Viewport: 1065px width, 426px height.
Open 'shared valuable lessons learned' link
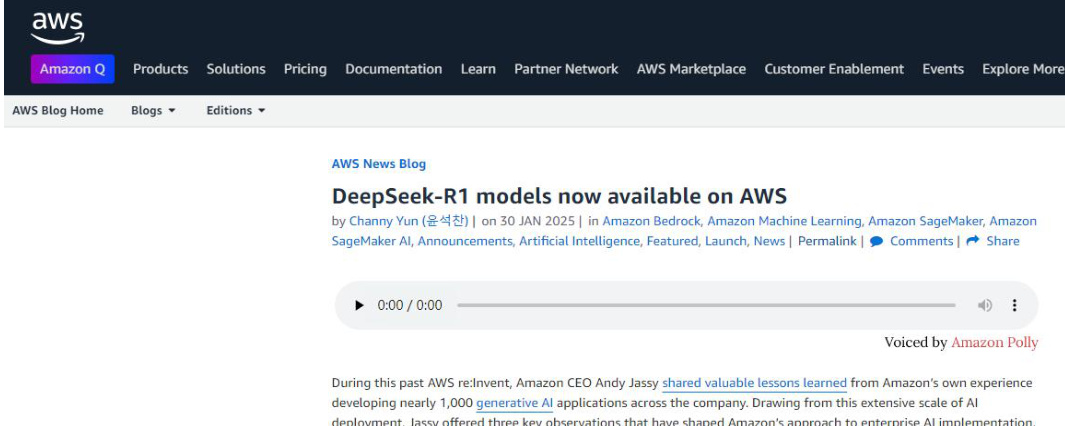click(755, 383)
